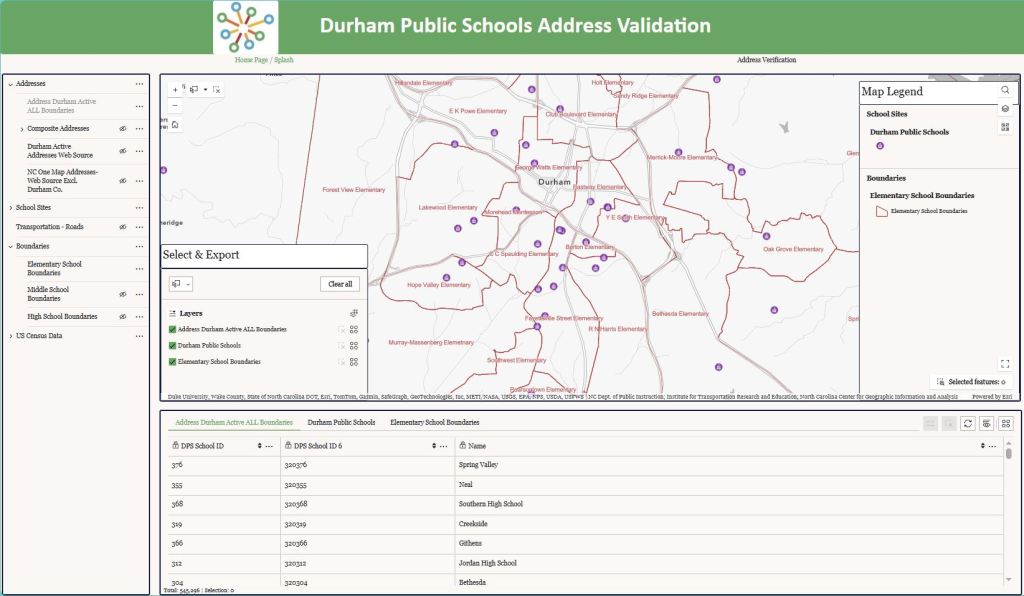Switch to Elementary School Boundaries table tab
The height and width of the screenshot is (596, 1024).
point(434,423)
